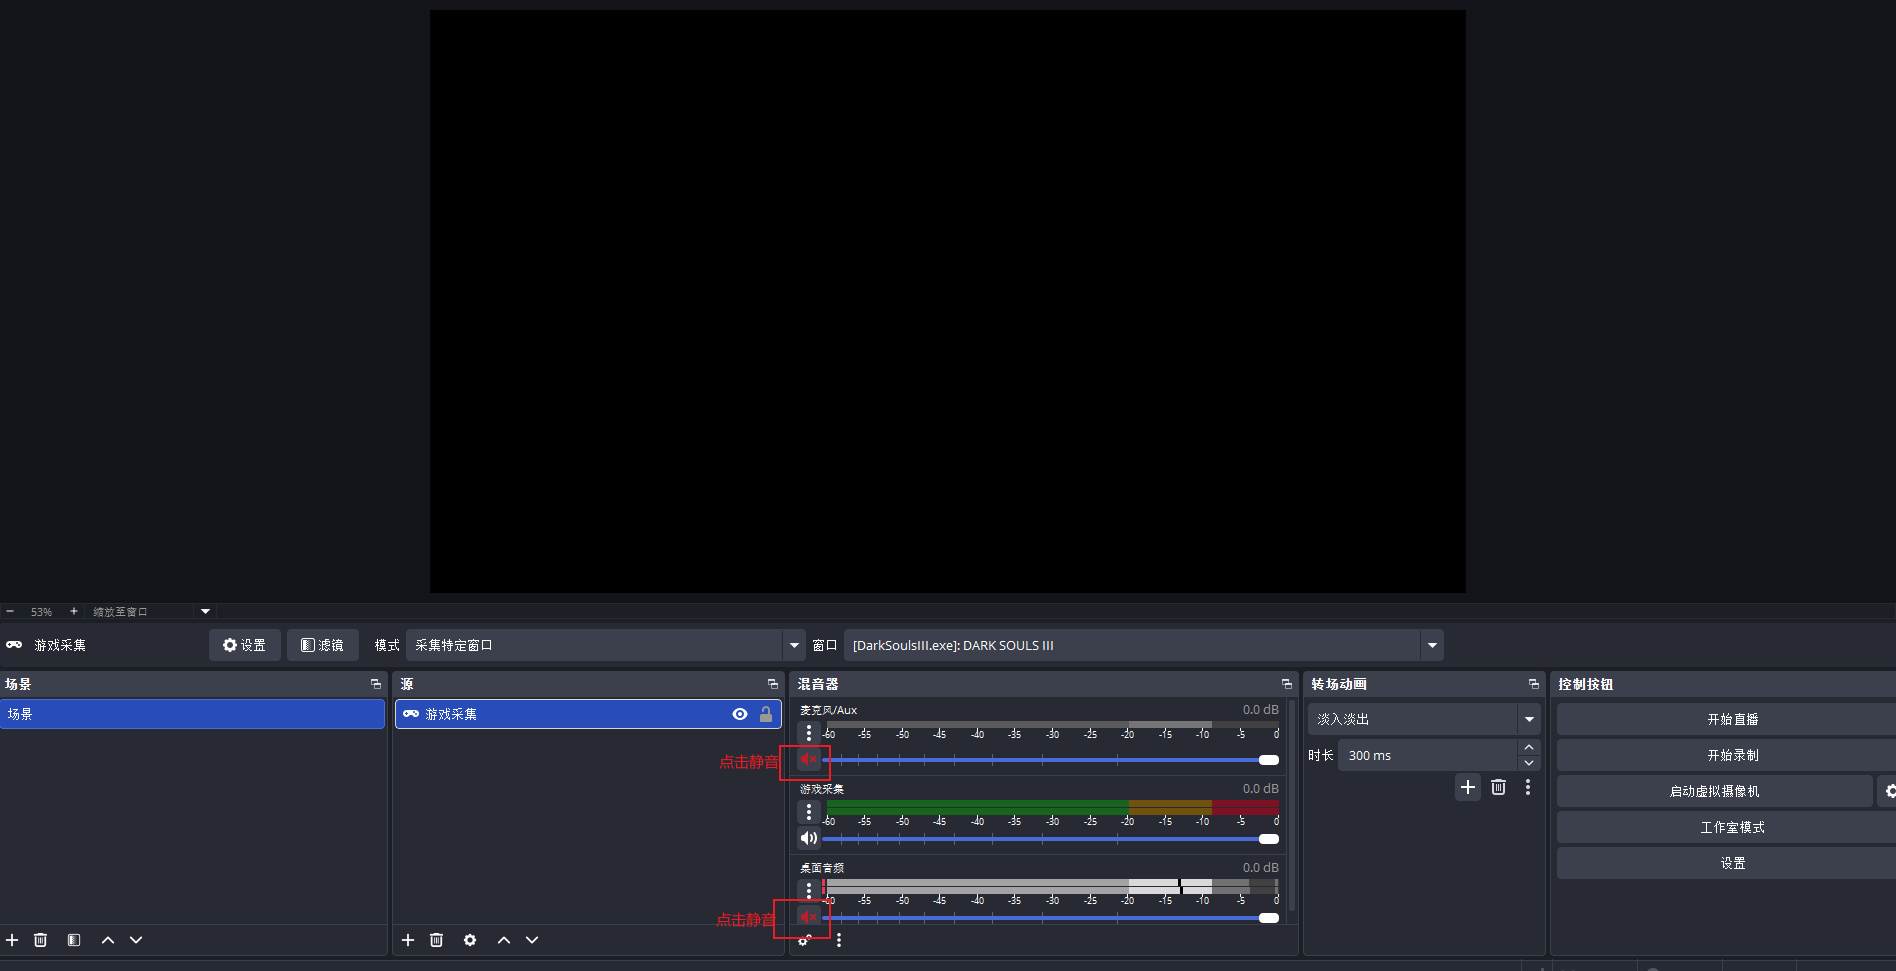Hide the 游戏采集 source with the eye icon
This screenshot has width=1896, height=971.
point(739,714)
